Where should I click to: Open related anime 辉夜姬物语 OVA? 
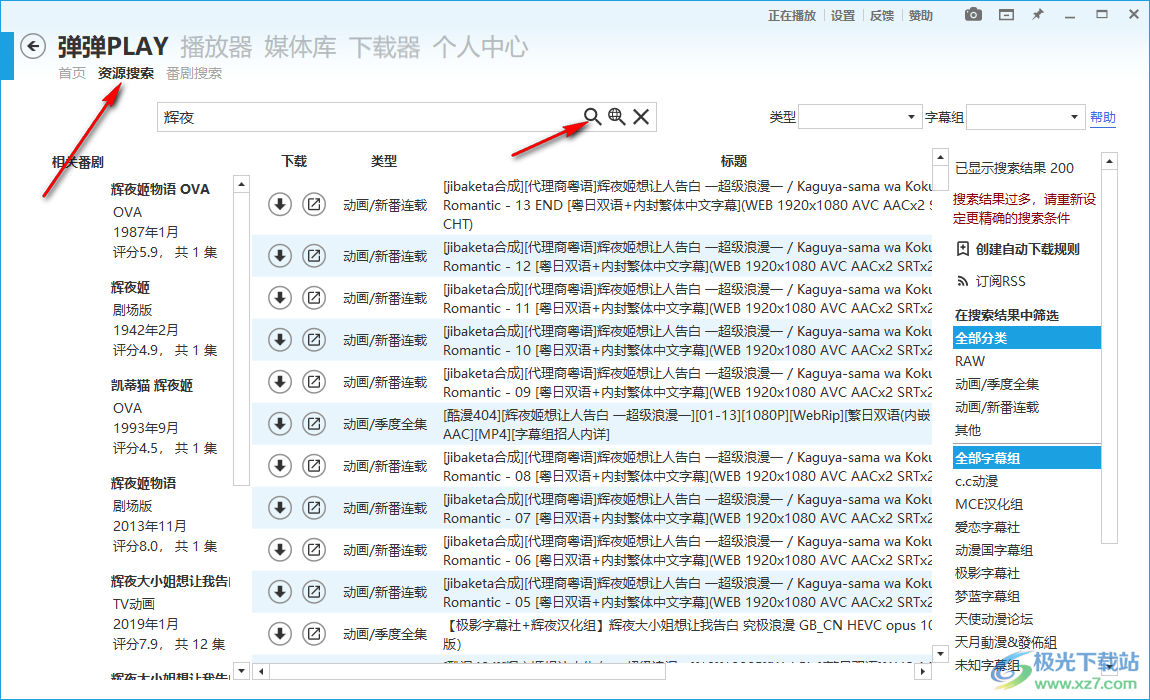pyautogui.click(x=160, y=189)
